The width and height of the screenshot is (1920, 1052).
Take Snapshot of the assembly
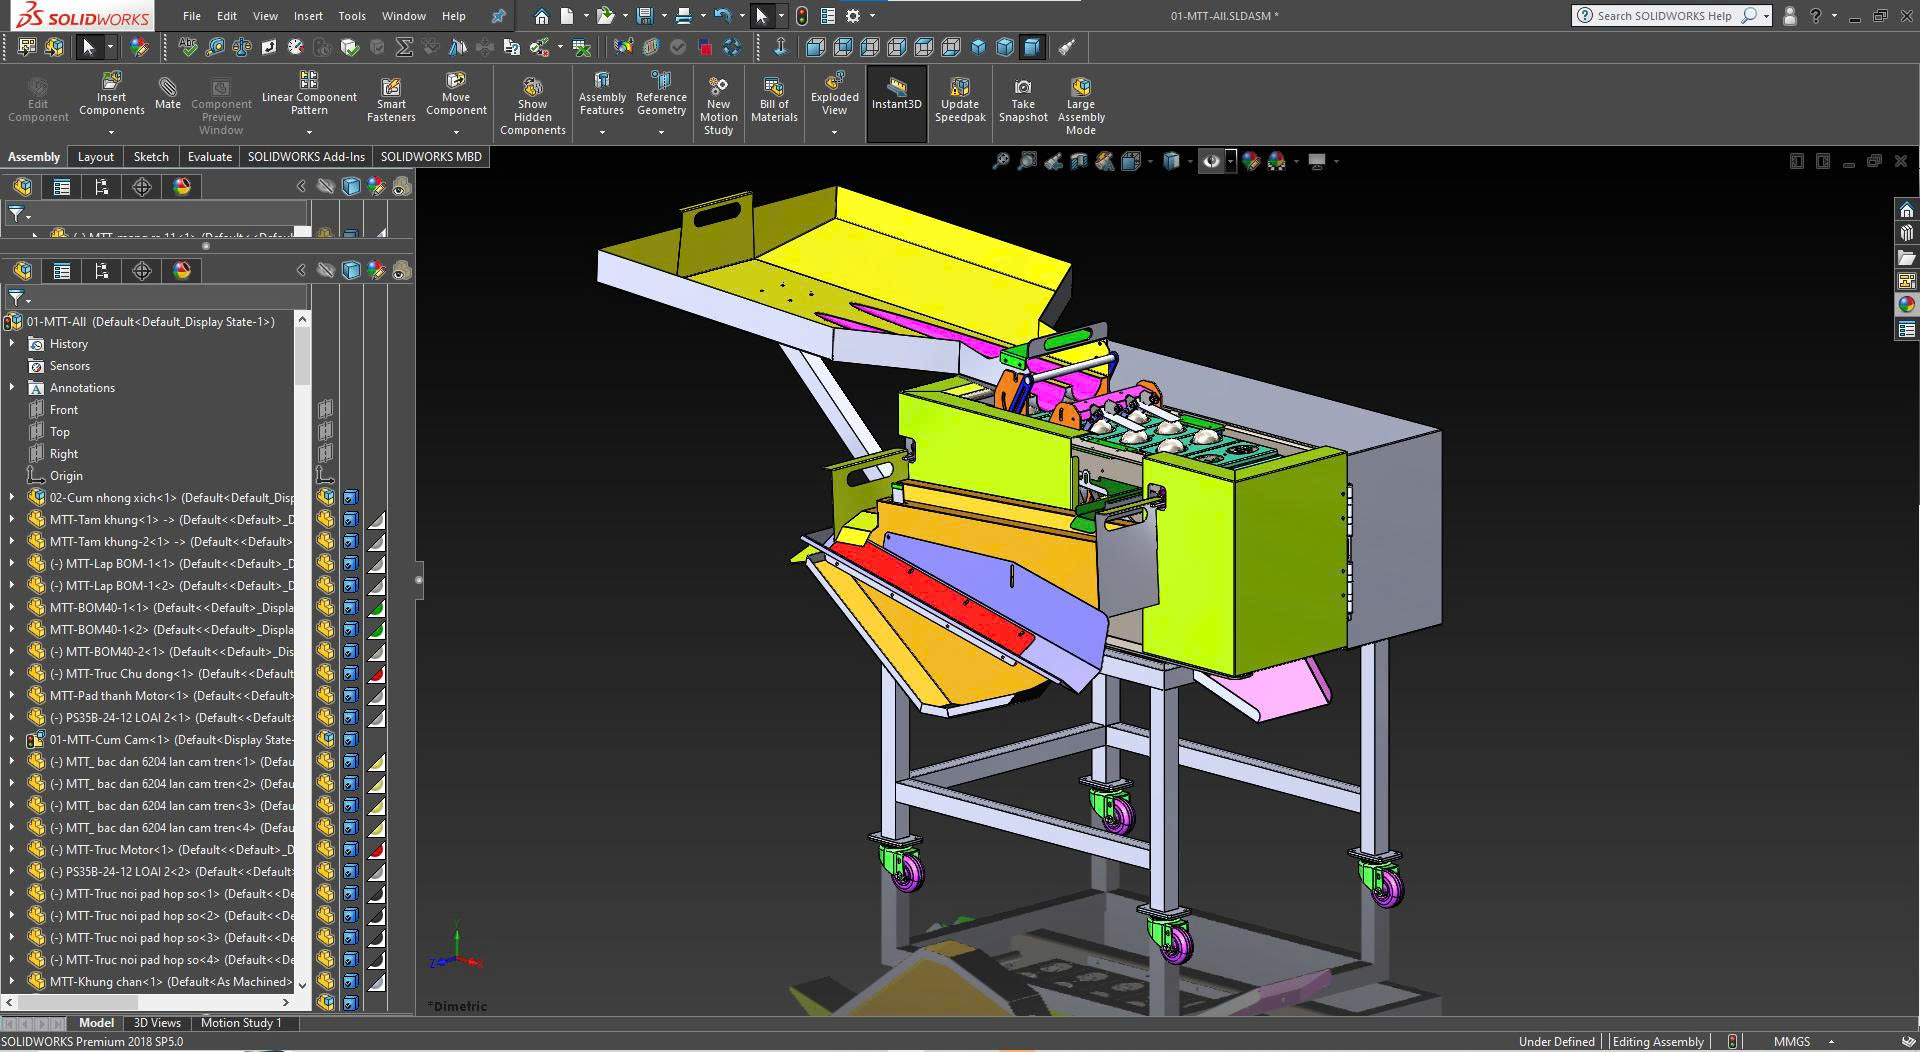click(1023, 100)
